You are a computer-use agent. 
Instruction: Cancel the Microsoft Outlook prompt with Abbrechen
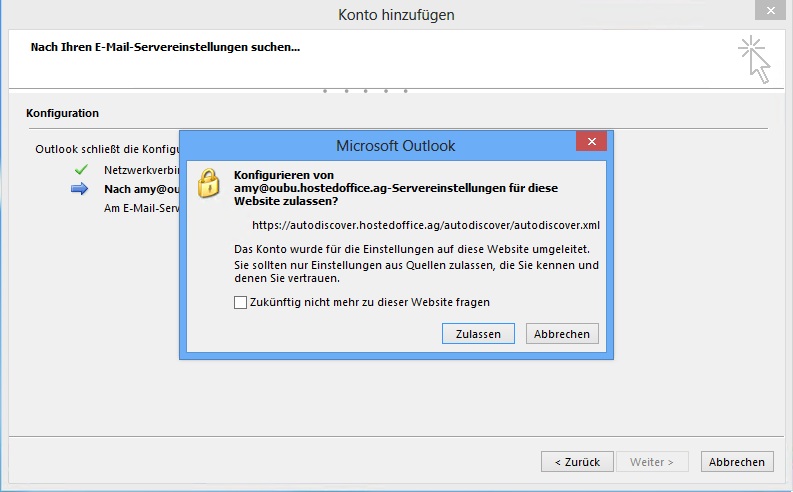pyautogui.click(x=562, y=334)
